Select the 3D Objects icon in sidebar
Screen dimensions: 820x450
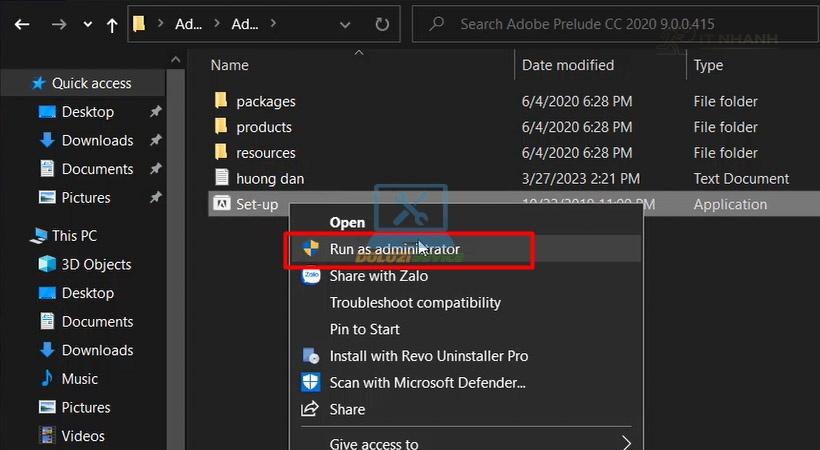(47, 264)
